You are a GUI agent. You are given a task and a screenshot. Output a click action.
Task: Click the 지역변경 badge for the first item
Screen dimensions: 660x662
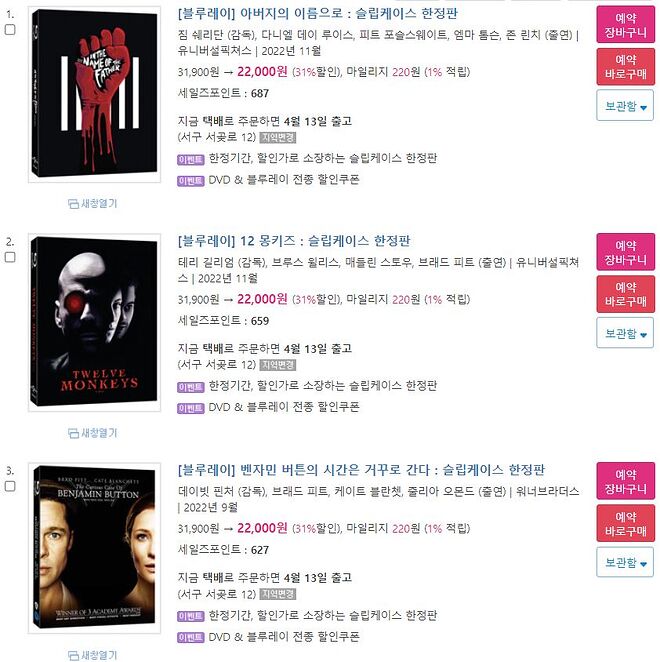(x=277, y=138)
